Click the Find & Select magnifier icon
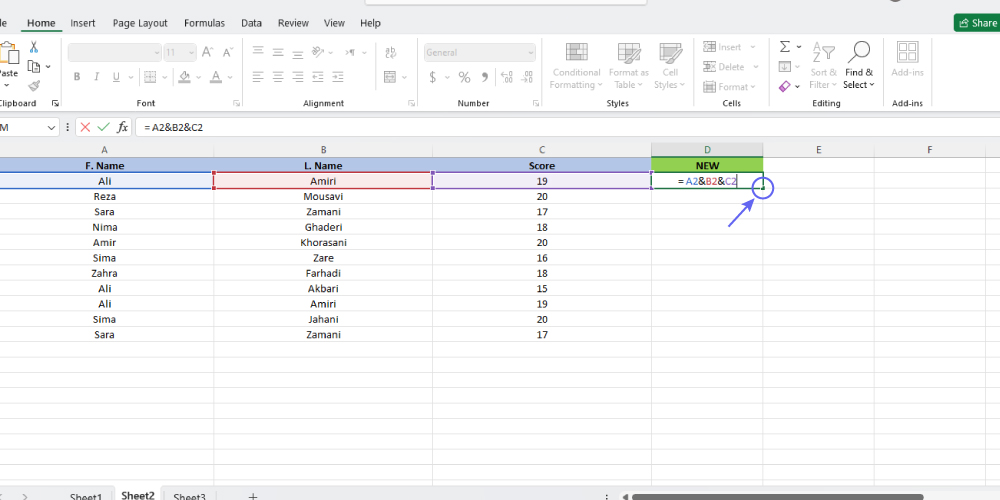This screenshot has height=500, width=1000. coord(858,52)
